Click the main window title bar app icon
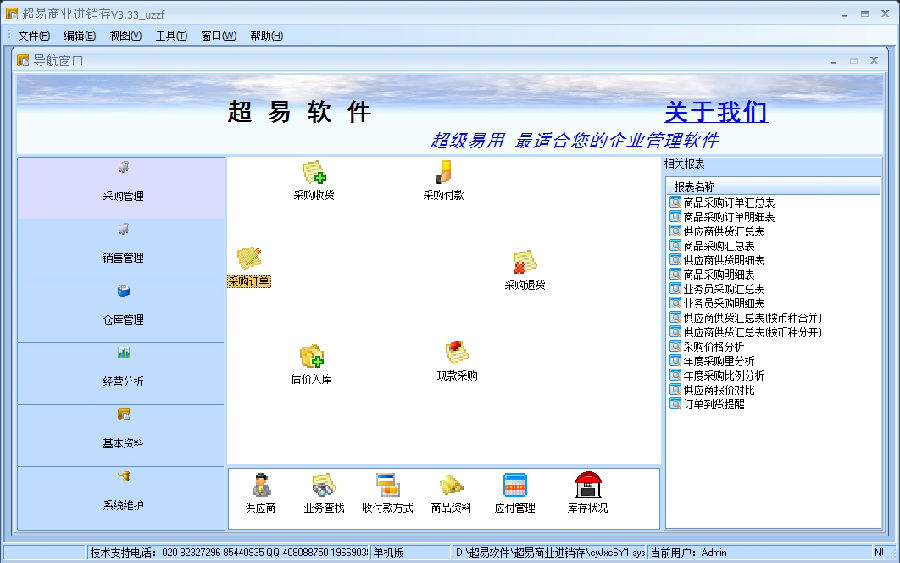The height and width of the screenshot is (563, 900). tap(12, 14)
